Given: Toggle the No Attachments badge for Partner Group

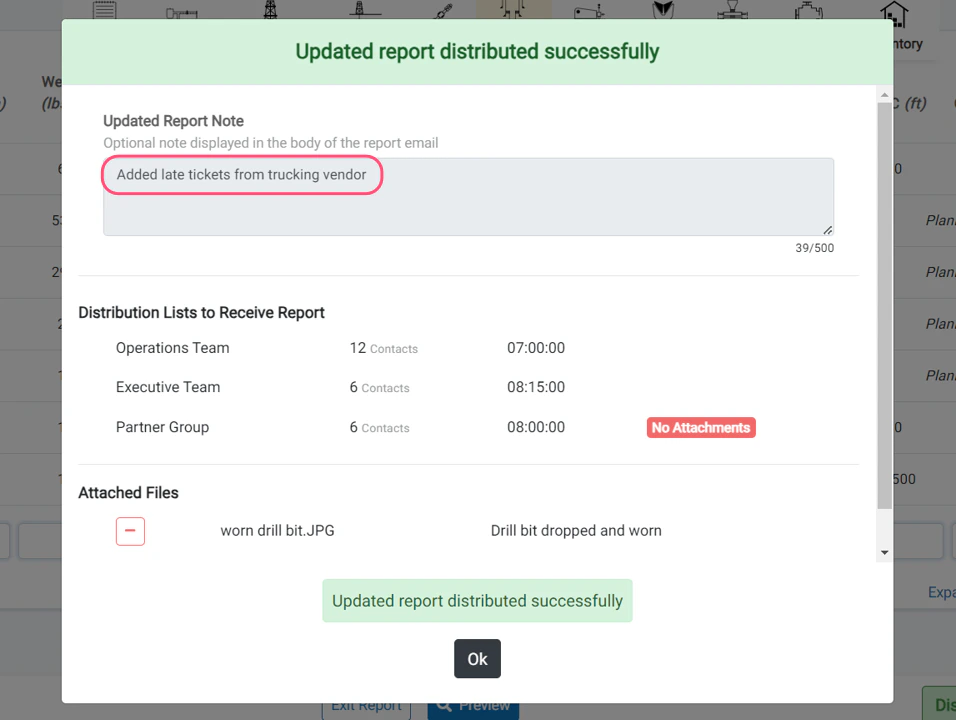Looking at the screenshot, I should (700, 427).
